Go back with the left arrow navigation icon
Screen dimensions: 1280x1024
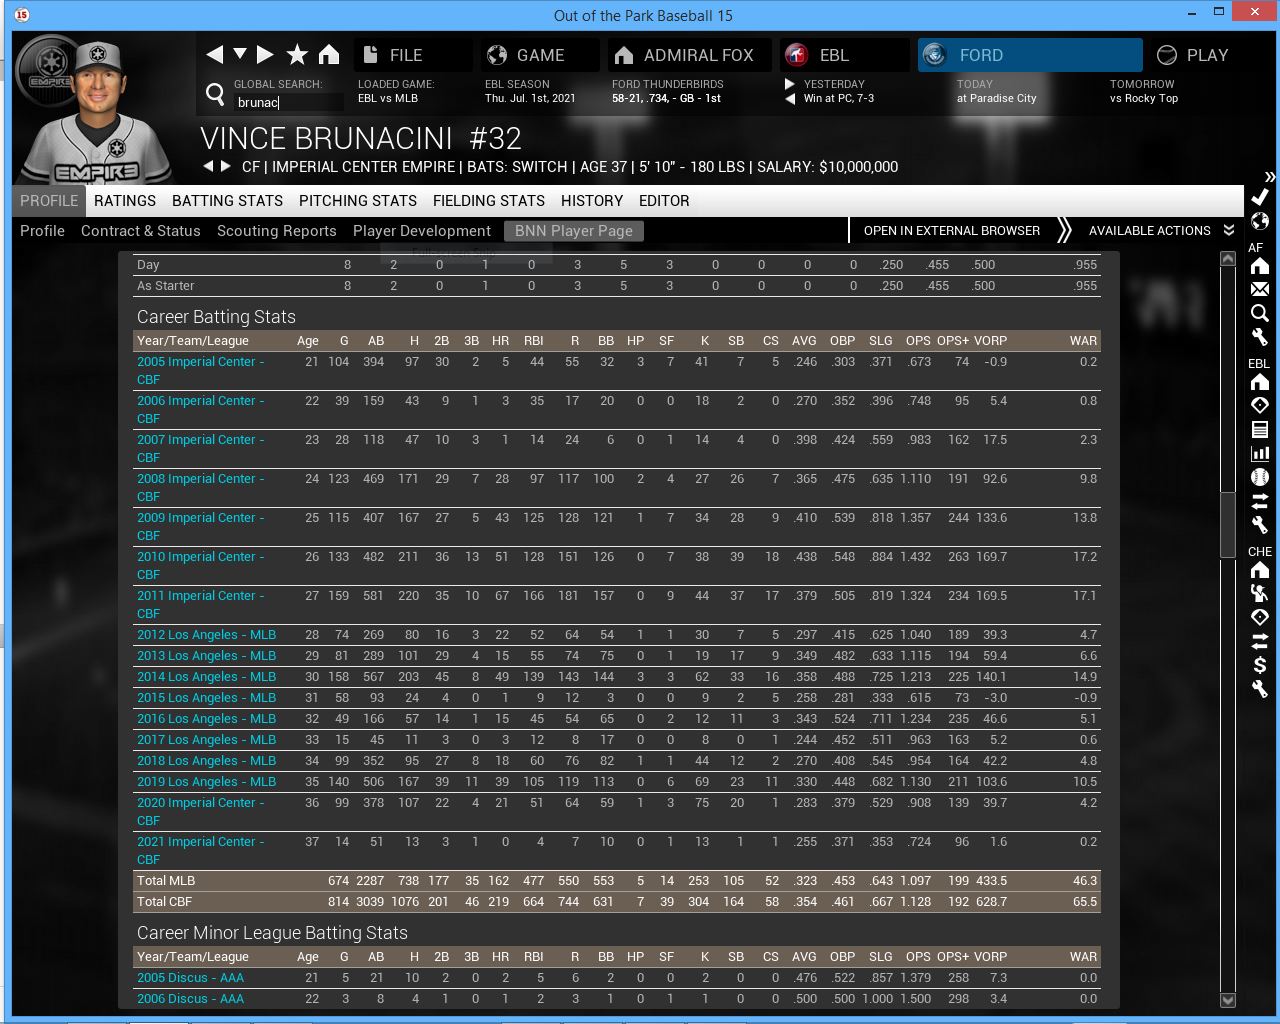(214, 55)
